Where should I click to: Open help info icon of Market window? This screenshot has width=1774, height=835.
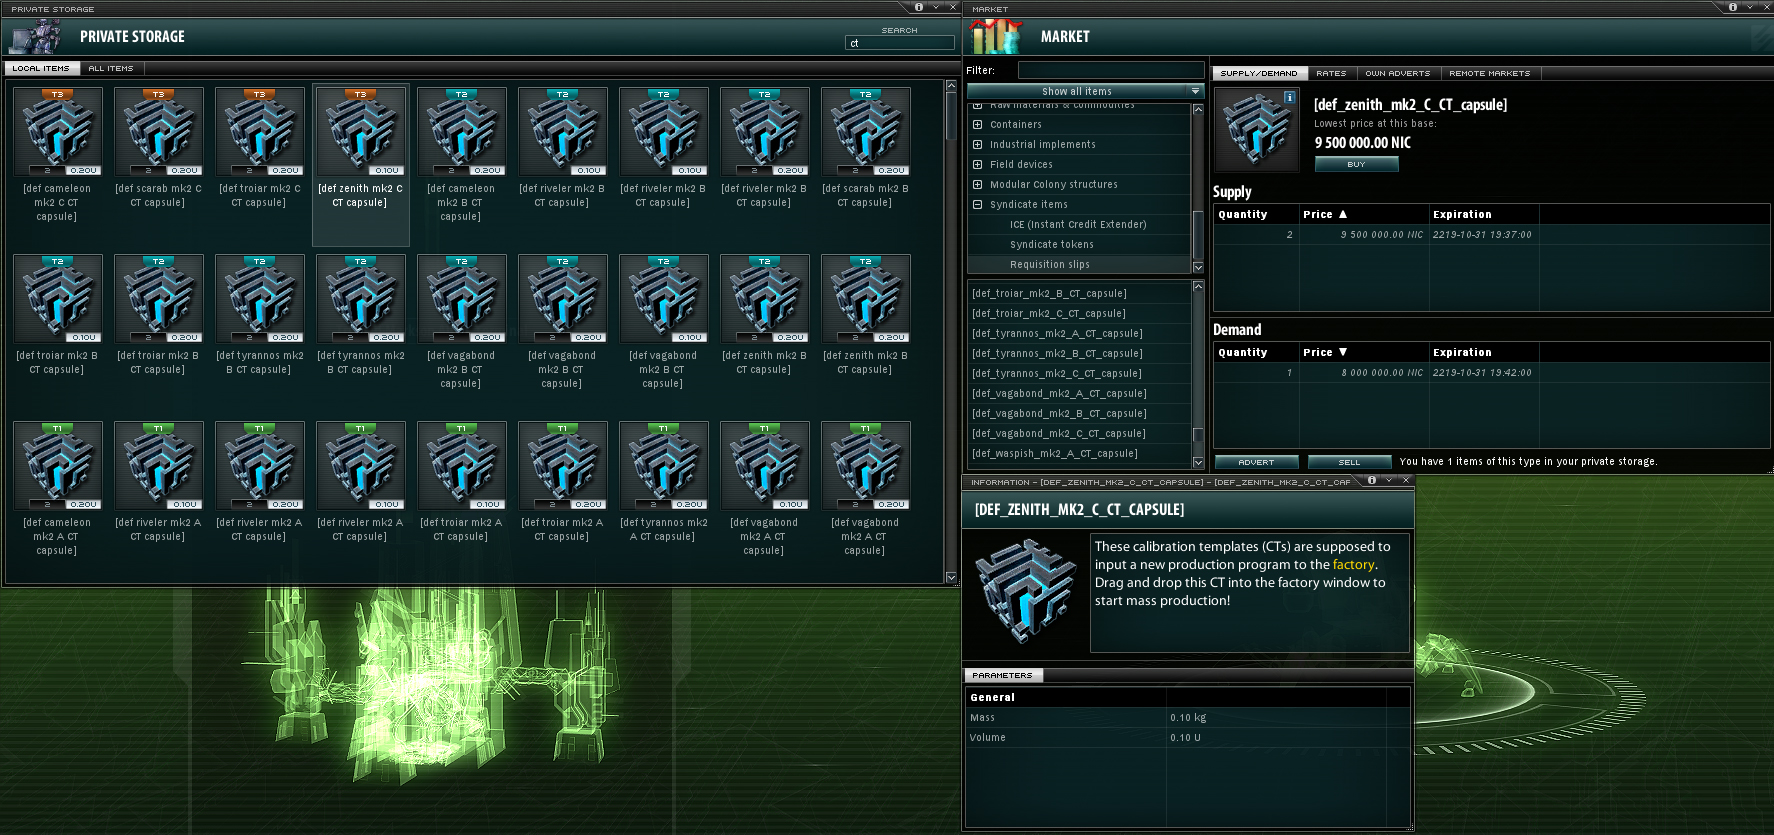point(1733,7)
